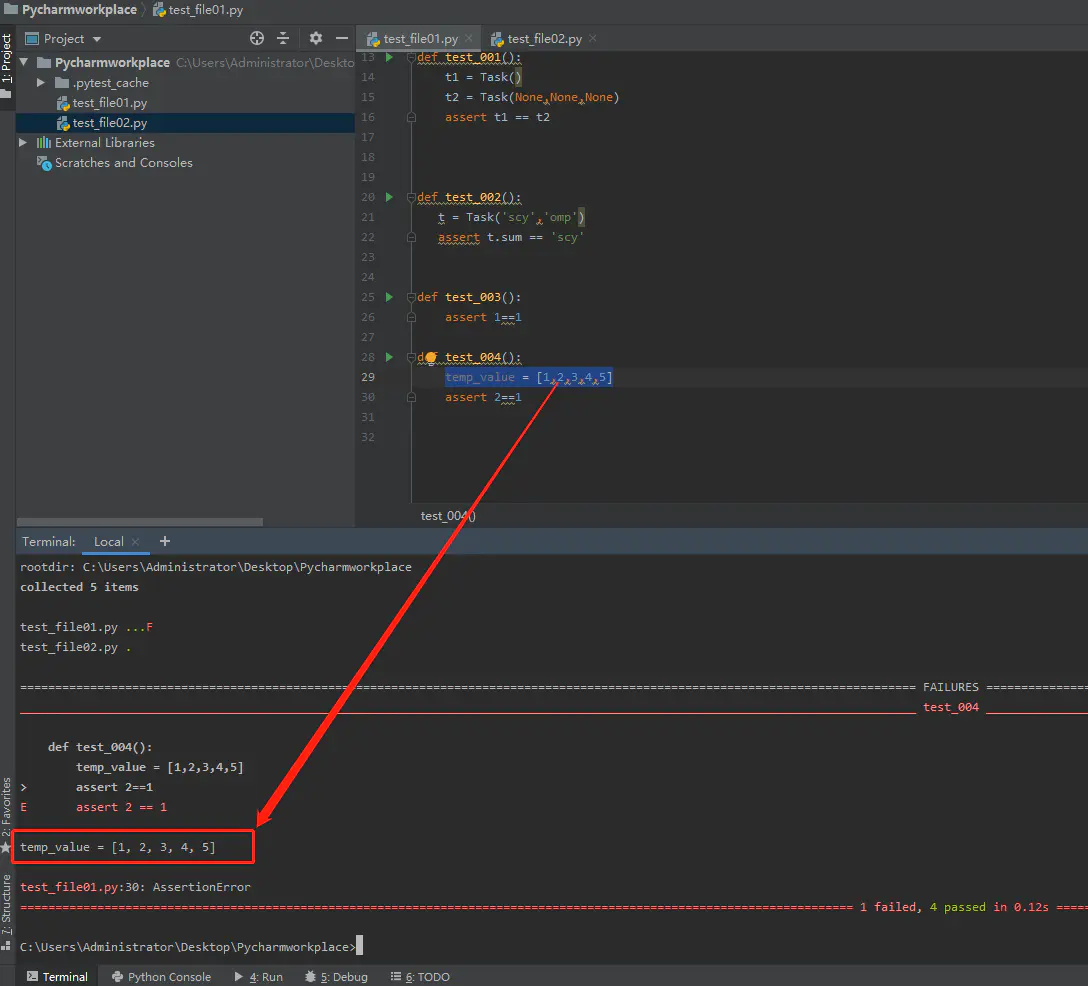This screenshot has width=1088, height=986.
Task: Click 'temp_value = [1, 2, 3, 4, 5]' terminal output
Action: point(117,847)
